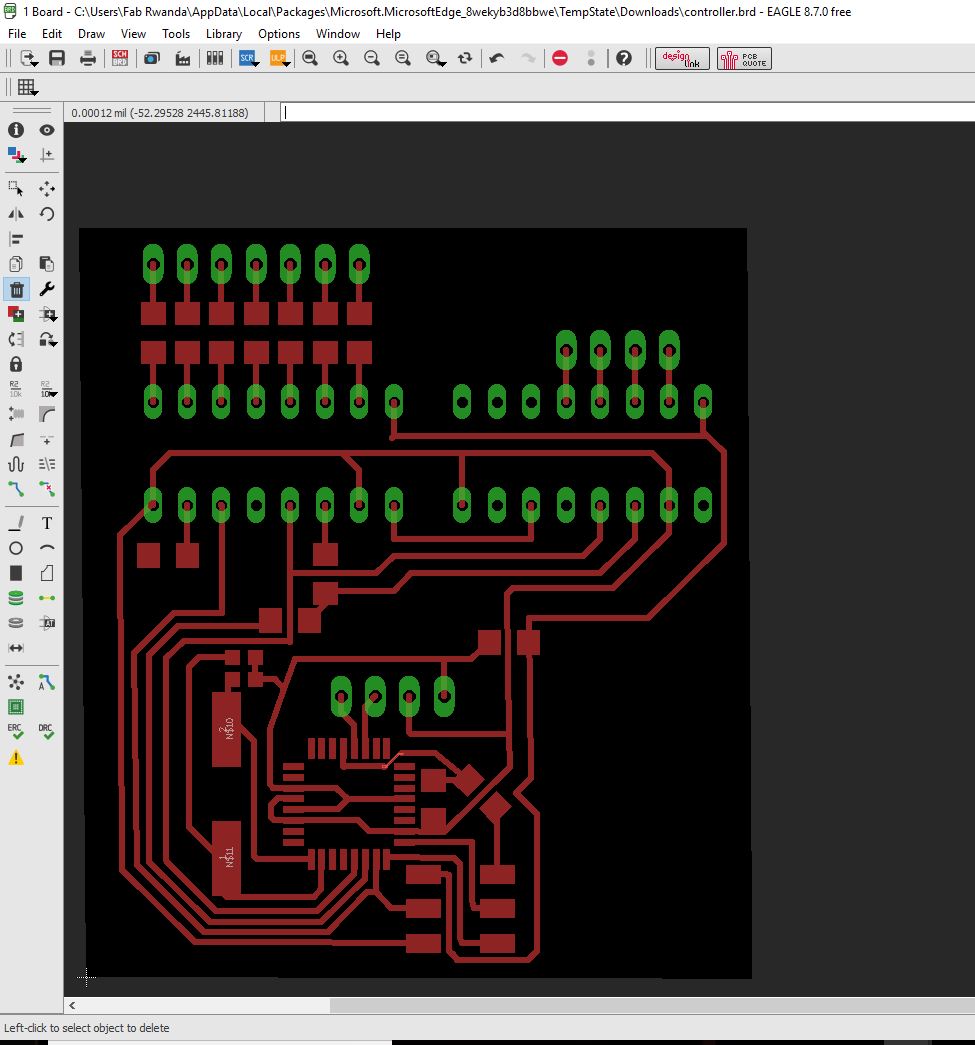Select the Delete trash tool
The width and height of the screenshot is (975, 1045).
tap(16, 289)
